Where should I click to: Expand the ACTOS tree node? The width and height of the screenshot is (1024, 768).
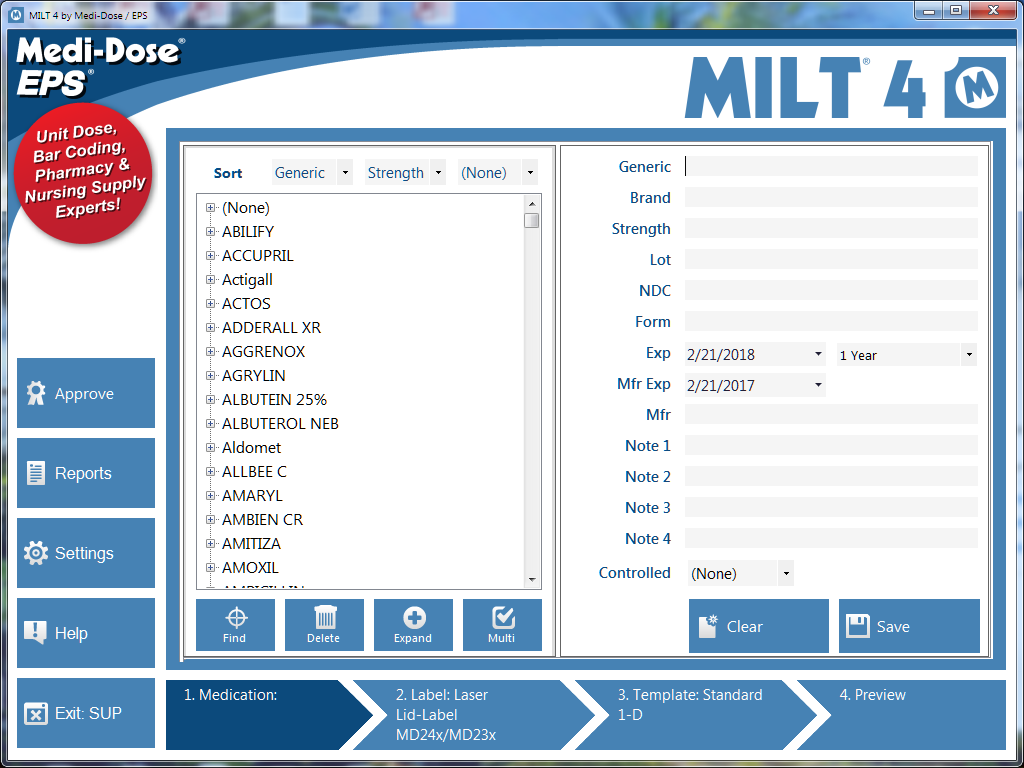tap(210, 304)
